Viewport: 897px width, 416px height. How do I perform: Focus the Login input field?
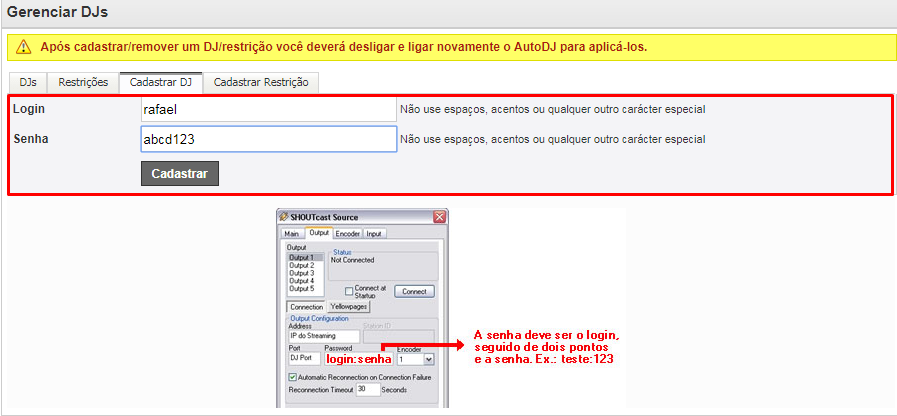269,109
